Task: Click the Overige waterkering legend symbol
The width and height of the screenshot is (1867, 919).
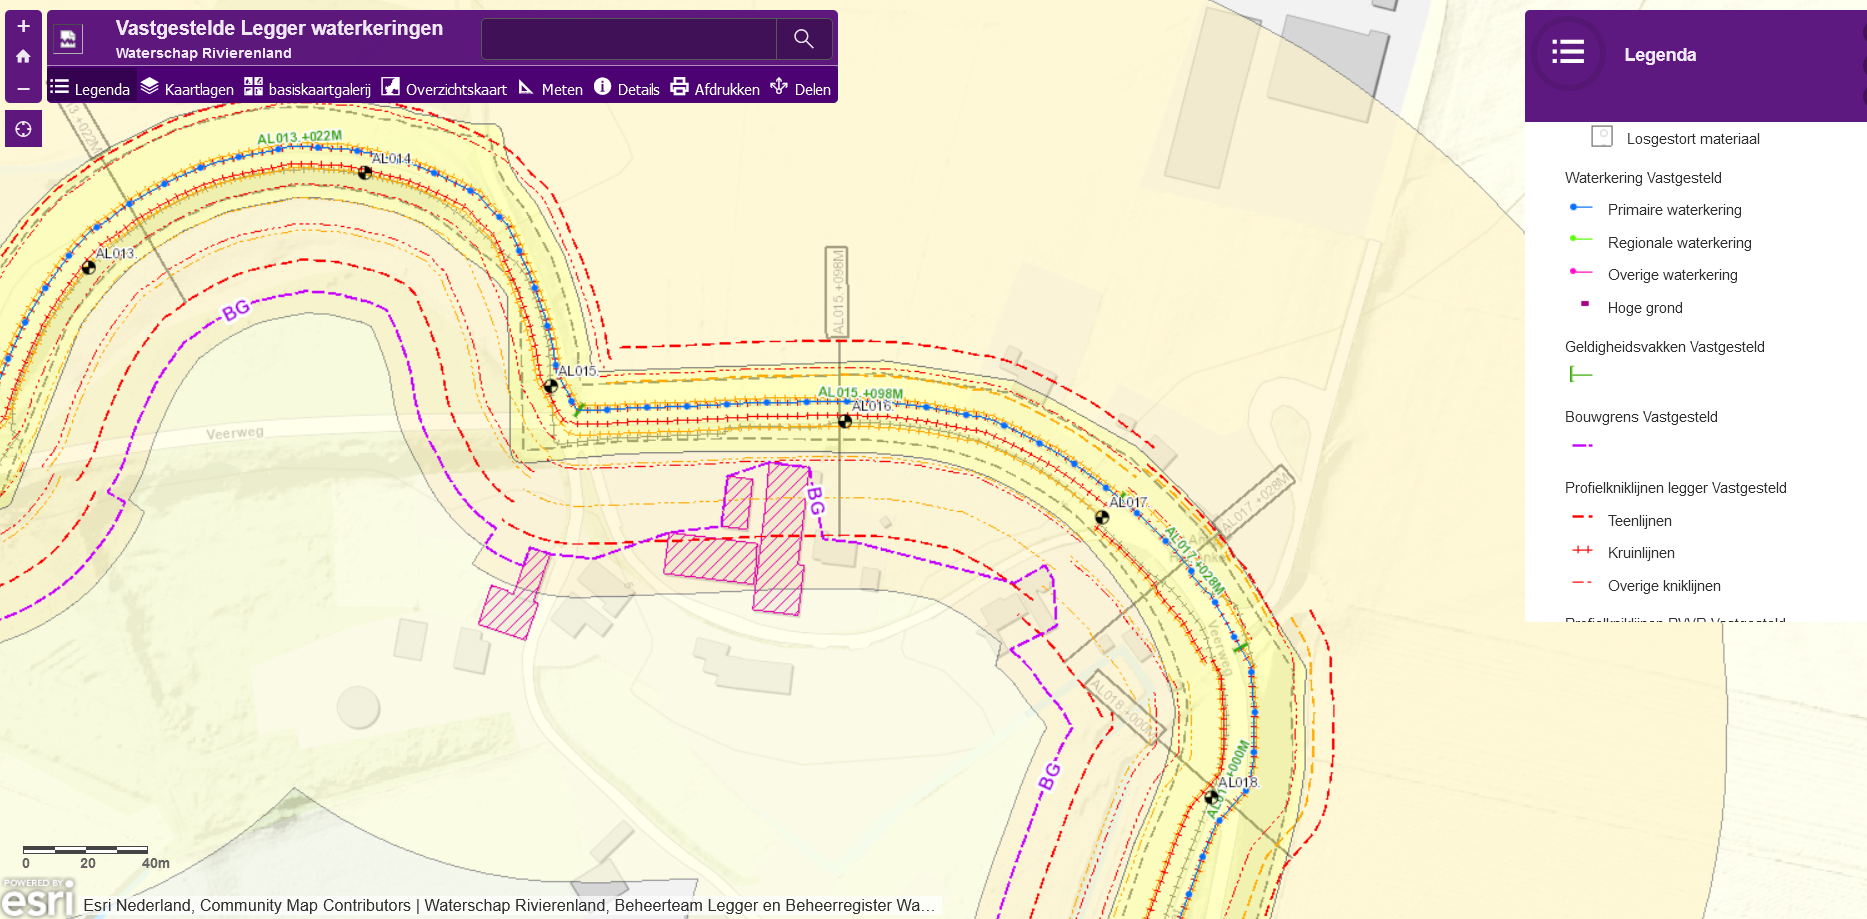Action: pyautogui.click(x=1580, y=272)
